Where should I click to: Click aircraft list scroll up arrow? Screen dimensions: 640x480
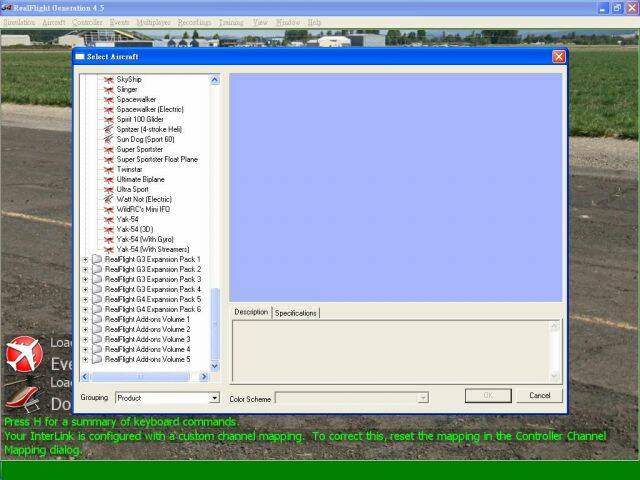(x=215, y=80)
